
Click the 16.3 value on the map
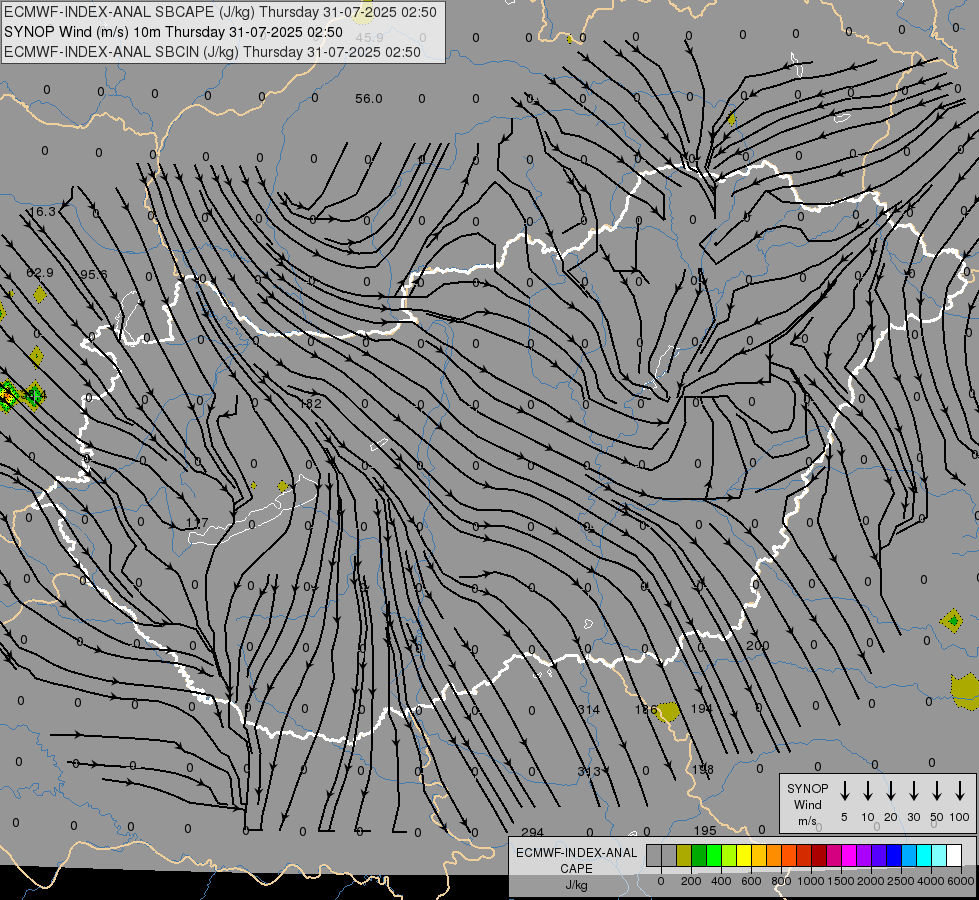click(42, 212)
